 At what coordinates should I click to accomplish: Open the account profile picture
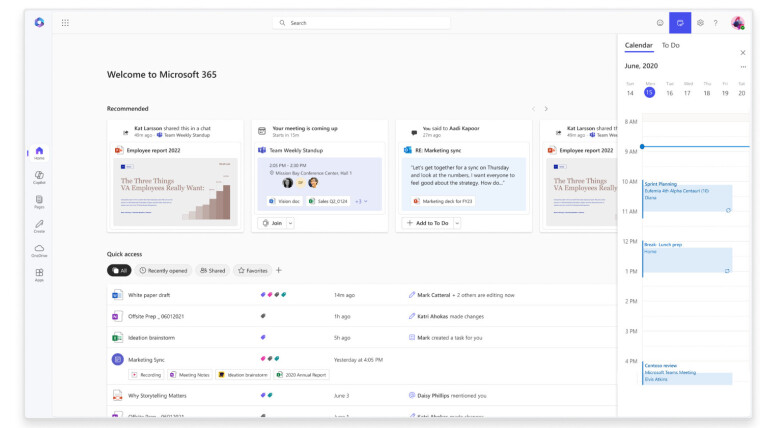point(738,23)
